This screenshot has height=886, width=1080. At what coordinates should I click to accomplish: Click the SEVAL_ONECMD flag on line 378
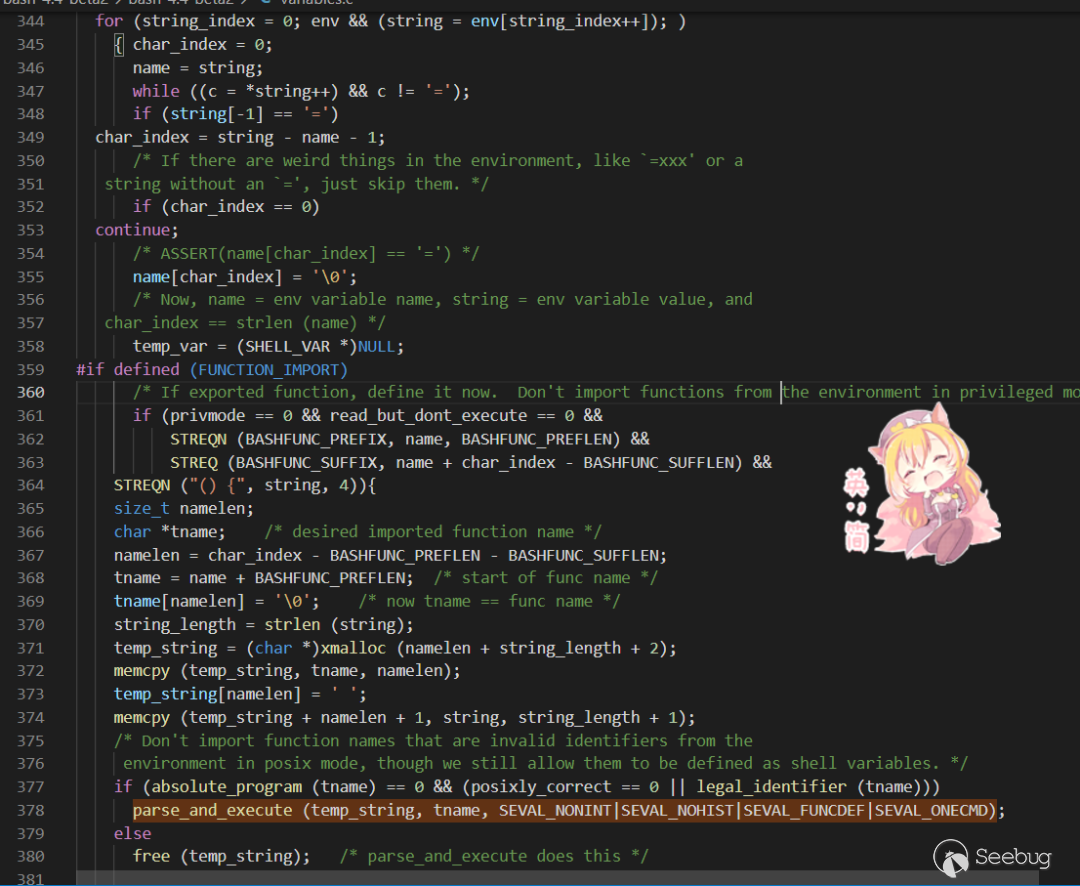tap(935, 810)
